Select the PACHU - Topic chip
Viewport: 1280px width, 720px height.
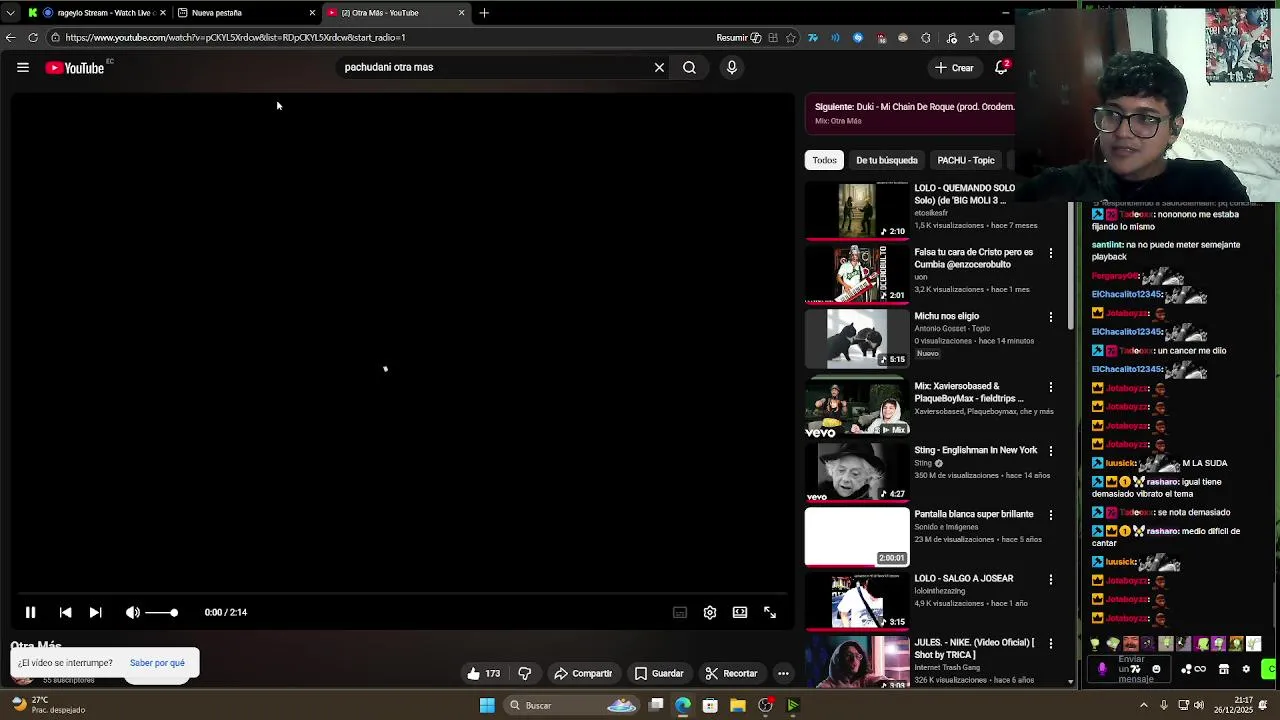966,160
